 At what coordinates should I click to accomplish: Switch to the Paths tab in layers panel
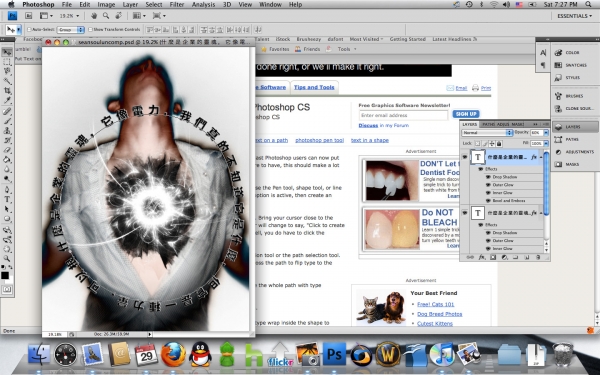[488, 124]
